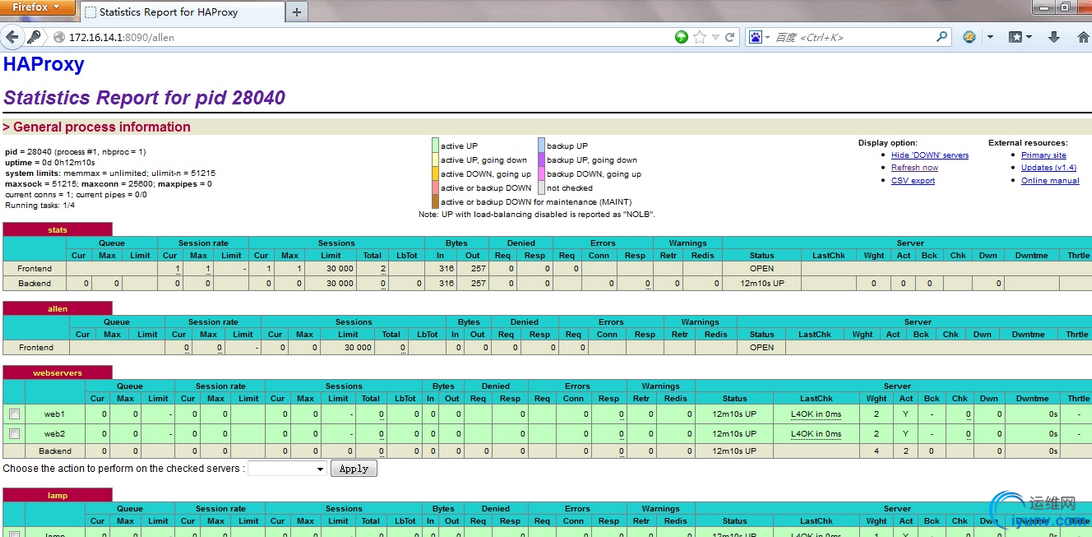Screen dimensions: 1092x537
Task: Open dropdown arrow next to badge icon
Action: (x=990, y=38)
